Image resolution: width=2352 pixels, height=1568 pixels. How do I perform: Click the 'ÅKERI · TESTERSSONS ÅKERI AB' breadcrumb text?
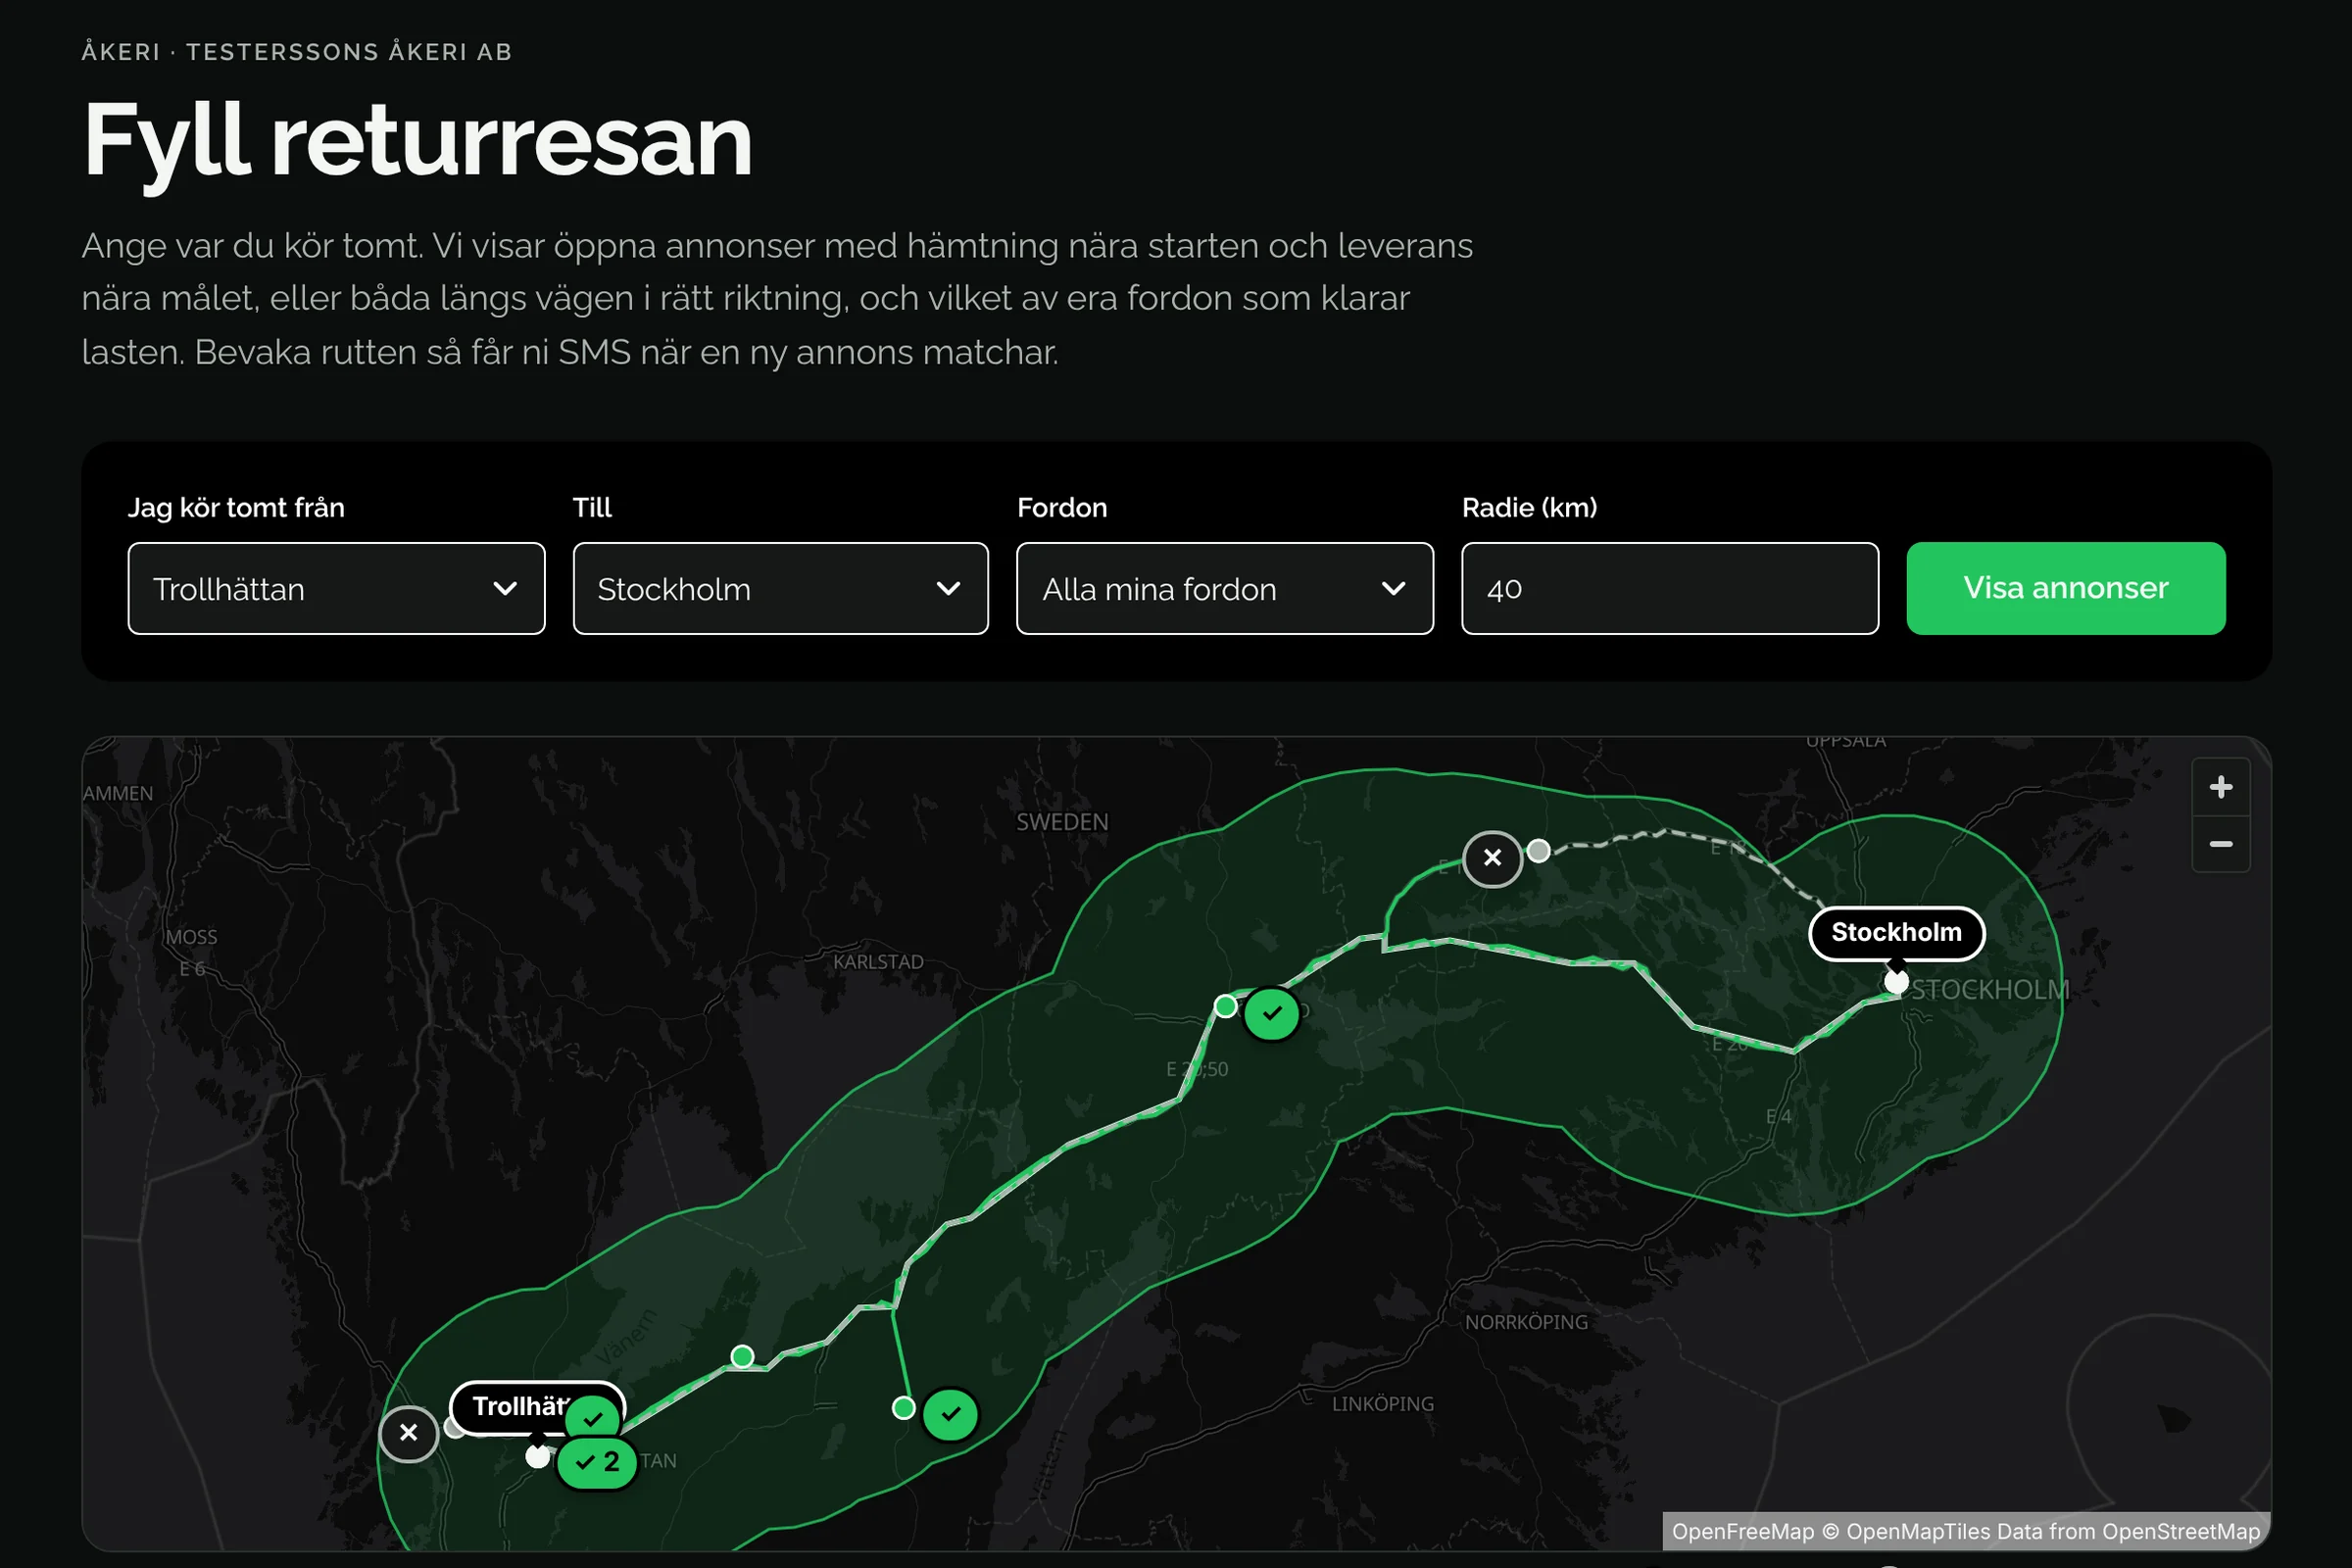pos(297,52)
